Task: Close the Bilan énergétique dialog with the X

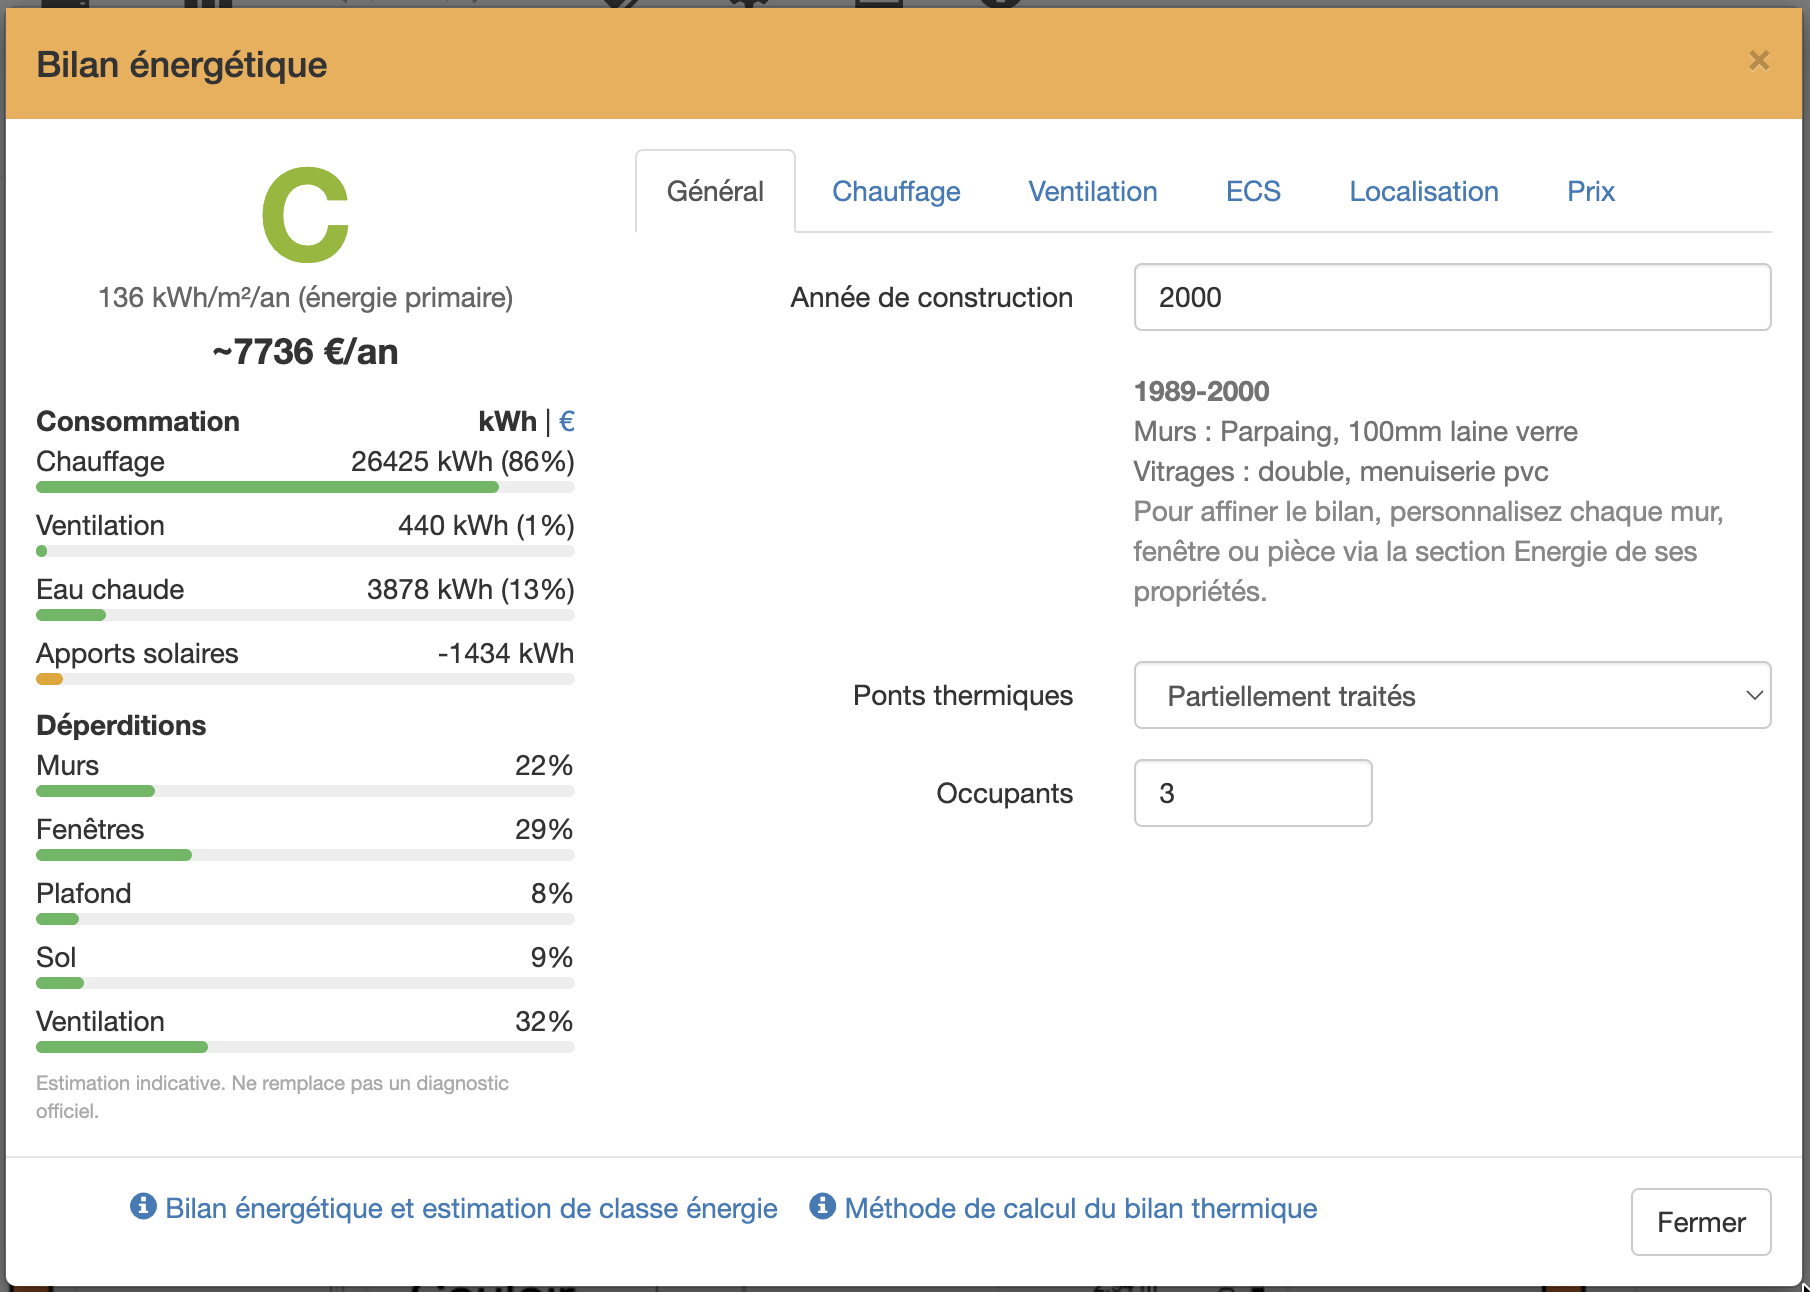Action: tap(1758, 61)
